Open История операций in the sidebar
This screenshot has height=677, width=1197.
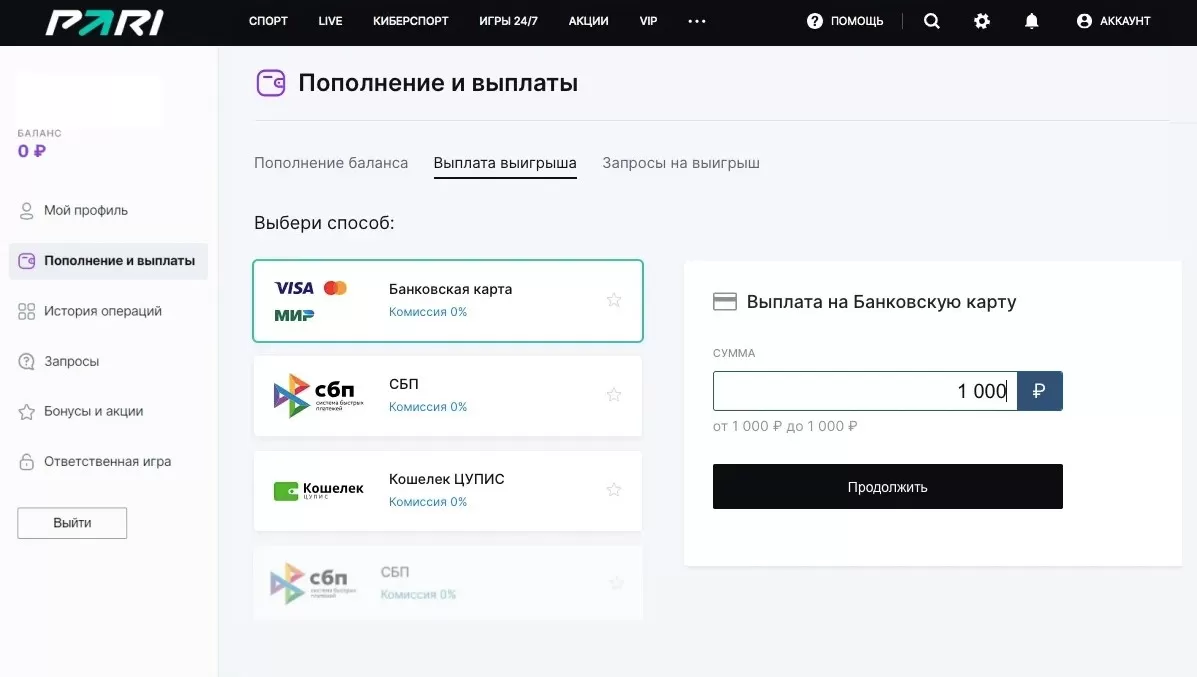coord(102,311)
